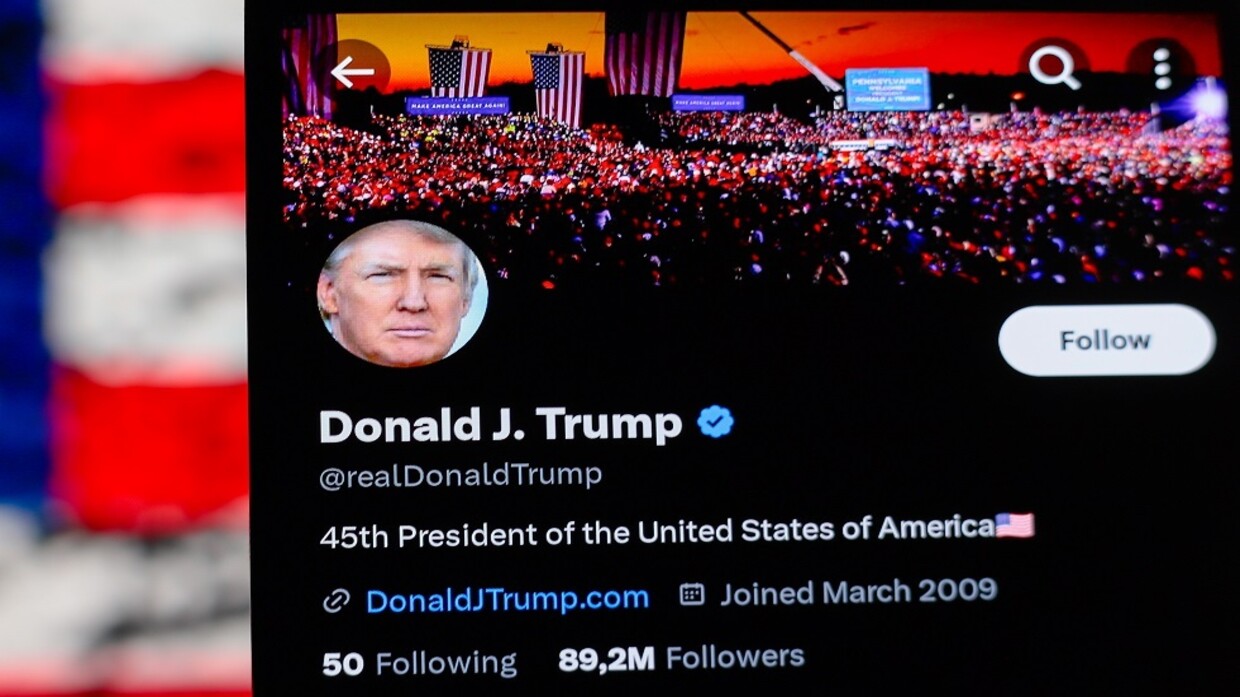View the 89,2M Followers list
Image resolution: width=1240 pixels, height=697 pixels.
[681, 658]
